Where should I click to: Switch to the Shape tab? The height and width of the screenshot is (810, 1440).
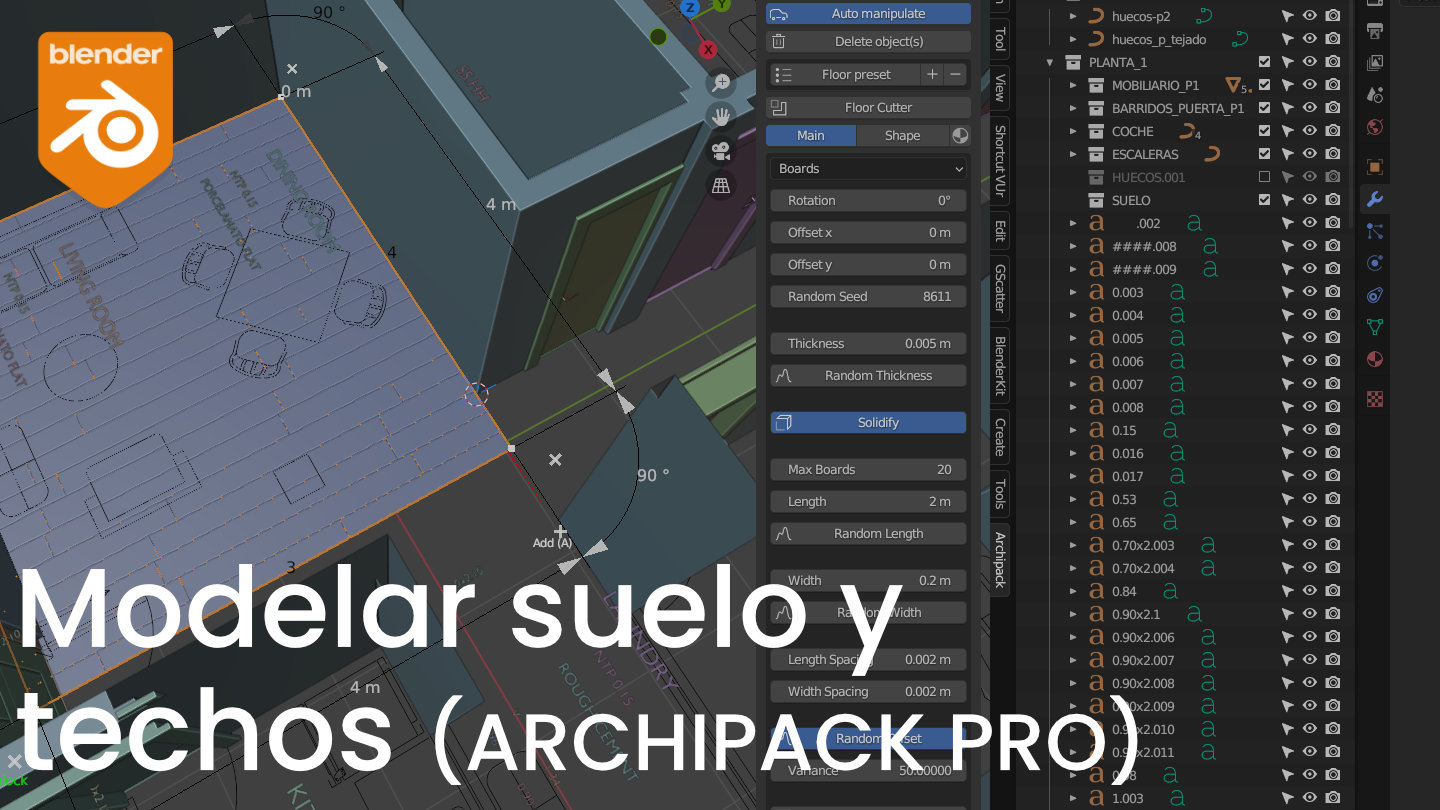[x=901, y=135]
